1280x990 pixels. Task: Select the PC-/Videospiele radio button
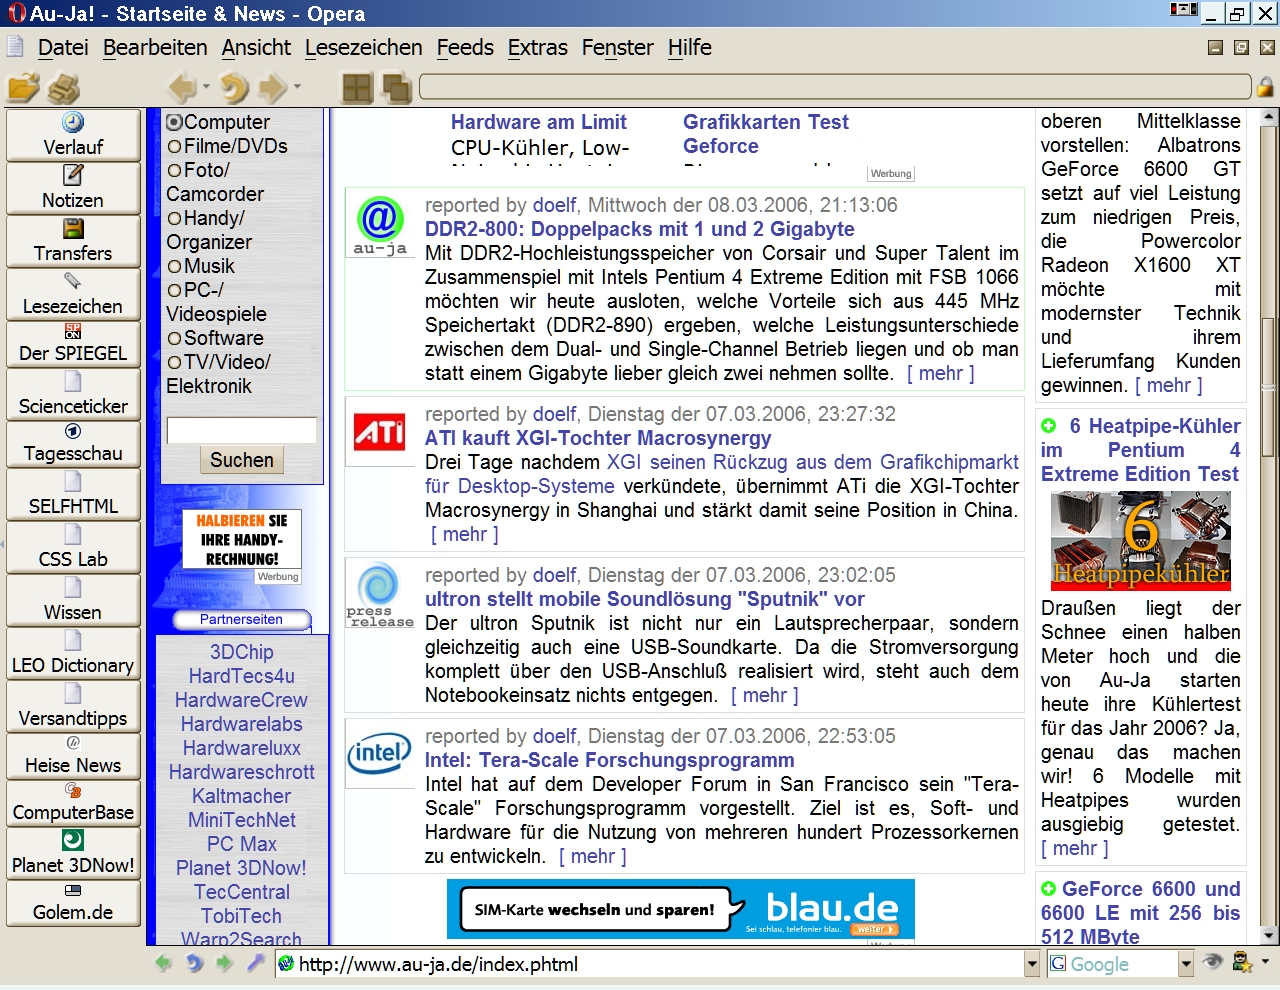point(174,290)
